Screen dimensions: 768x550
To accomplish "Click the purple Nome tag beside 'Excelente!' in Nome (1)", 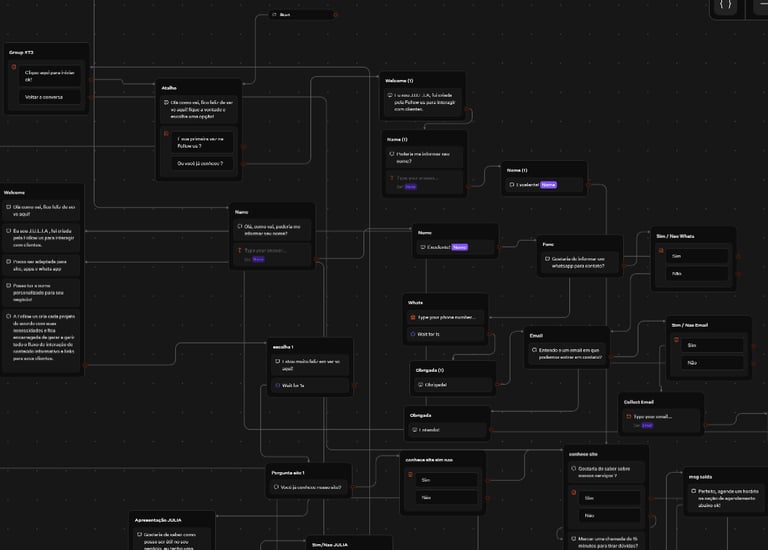I will pos(549,185).
